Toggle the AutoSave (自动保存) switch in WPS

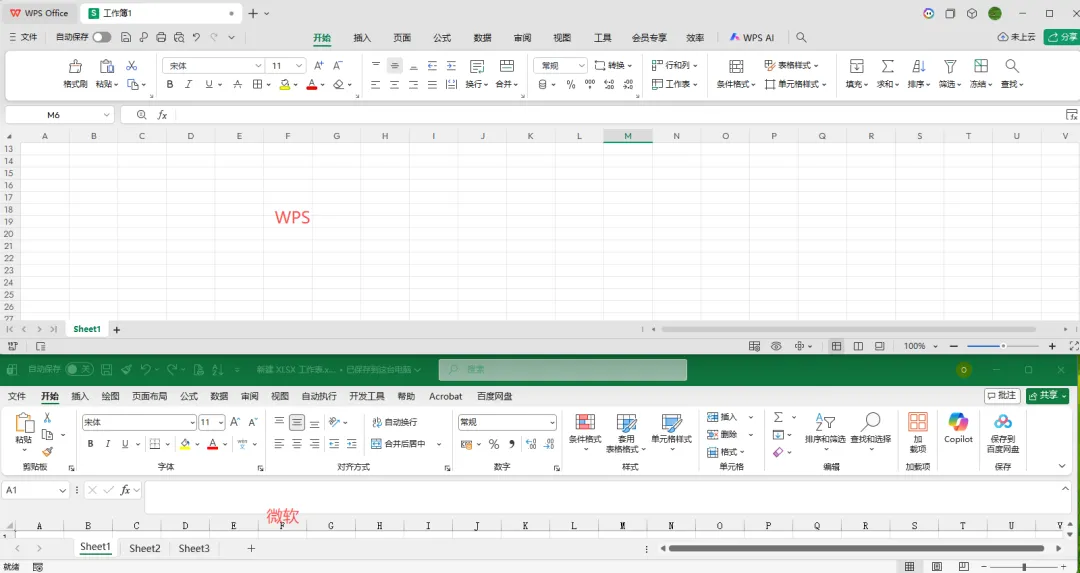[102, 37]
